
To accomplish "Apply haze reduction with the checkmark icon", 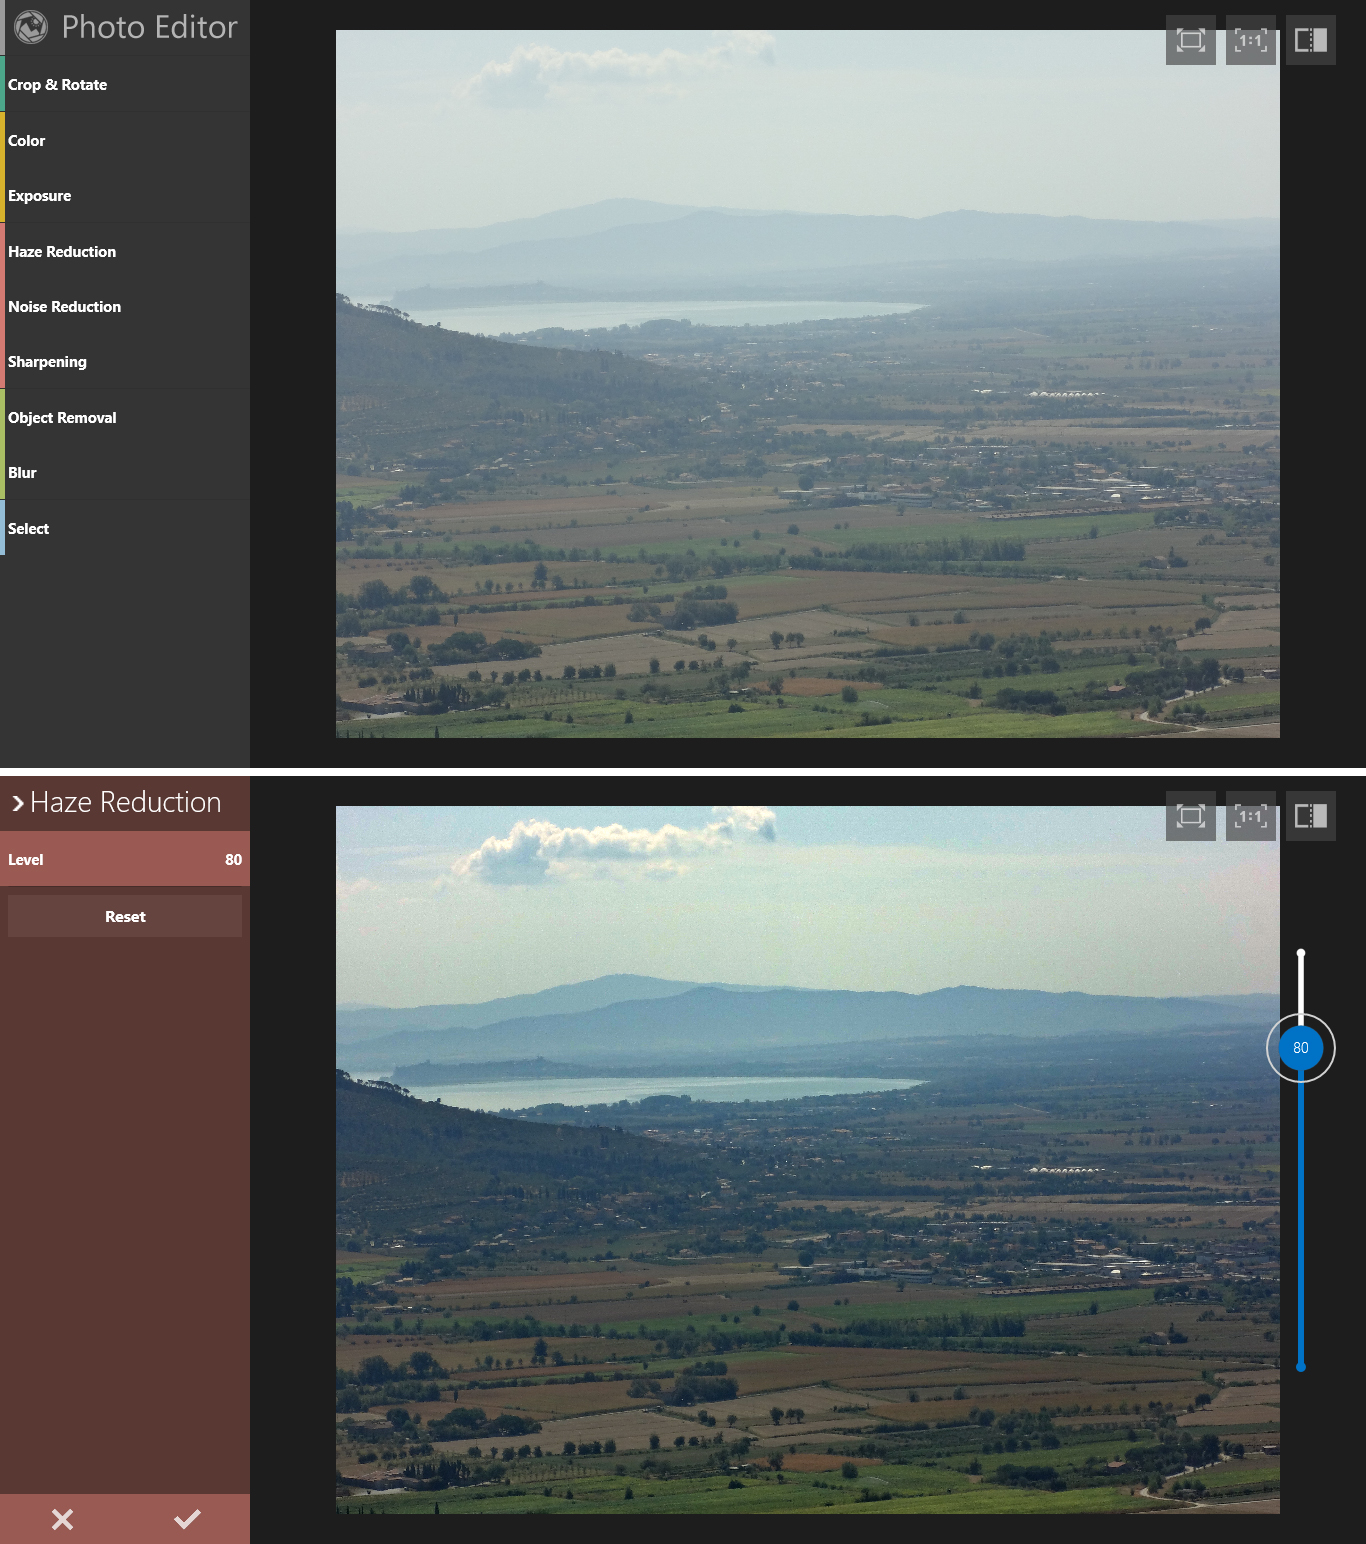I will point(187,1519).
